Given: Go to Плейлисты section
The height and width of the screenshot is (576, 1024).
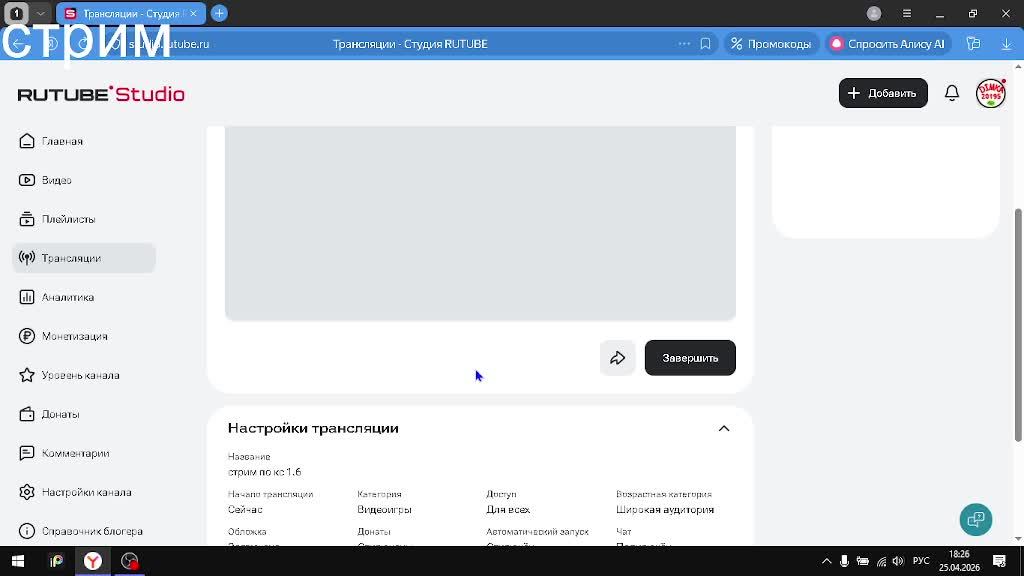Looking at the screenshot, I should pos(69,219).
